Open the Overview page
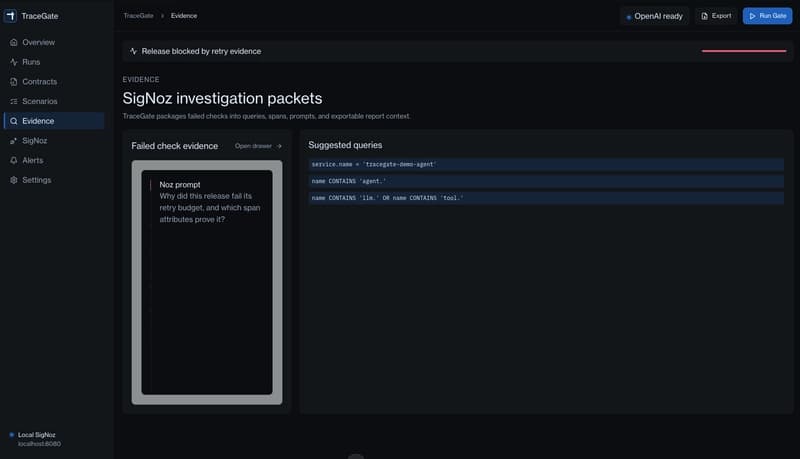Image resolution: width=800 pixels, height=459 pixels. click(x=54, y=42)
